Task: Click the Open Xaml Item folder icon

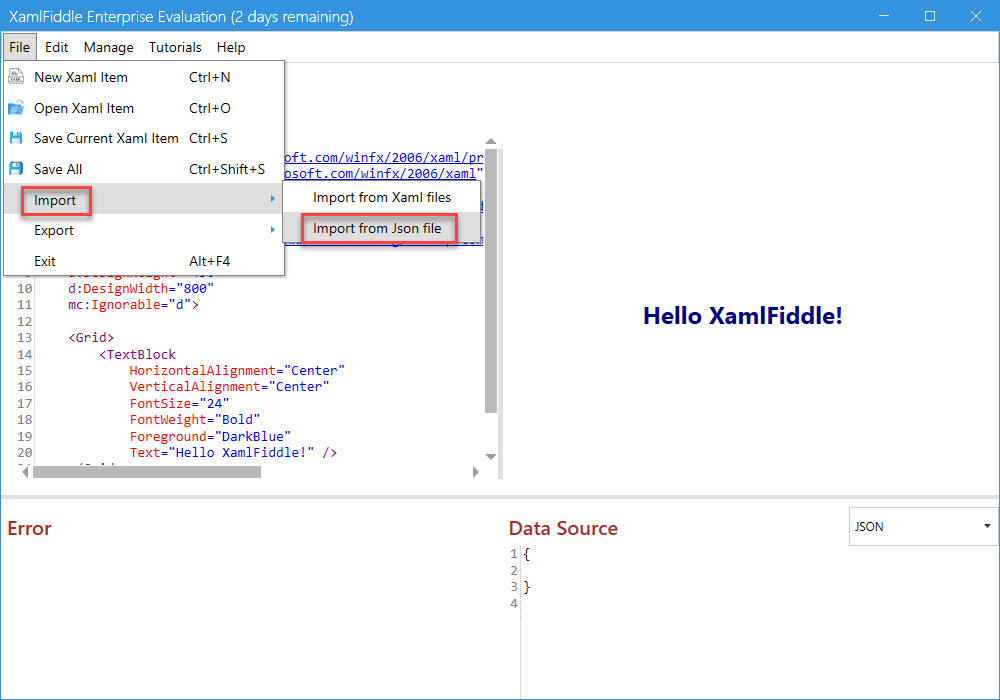Action: pos(16,108)
